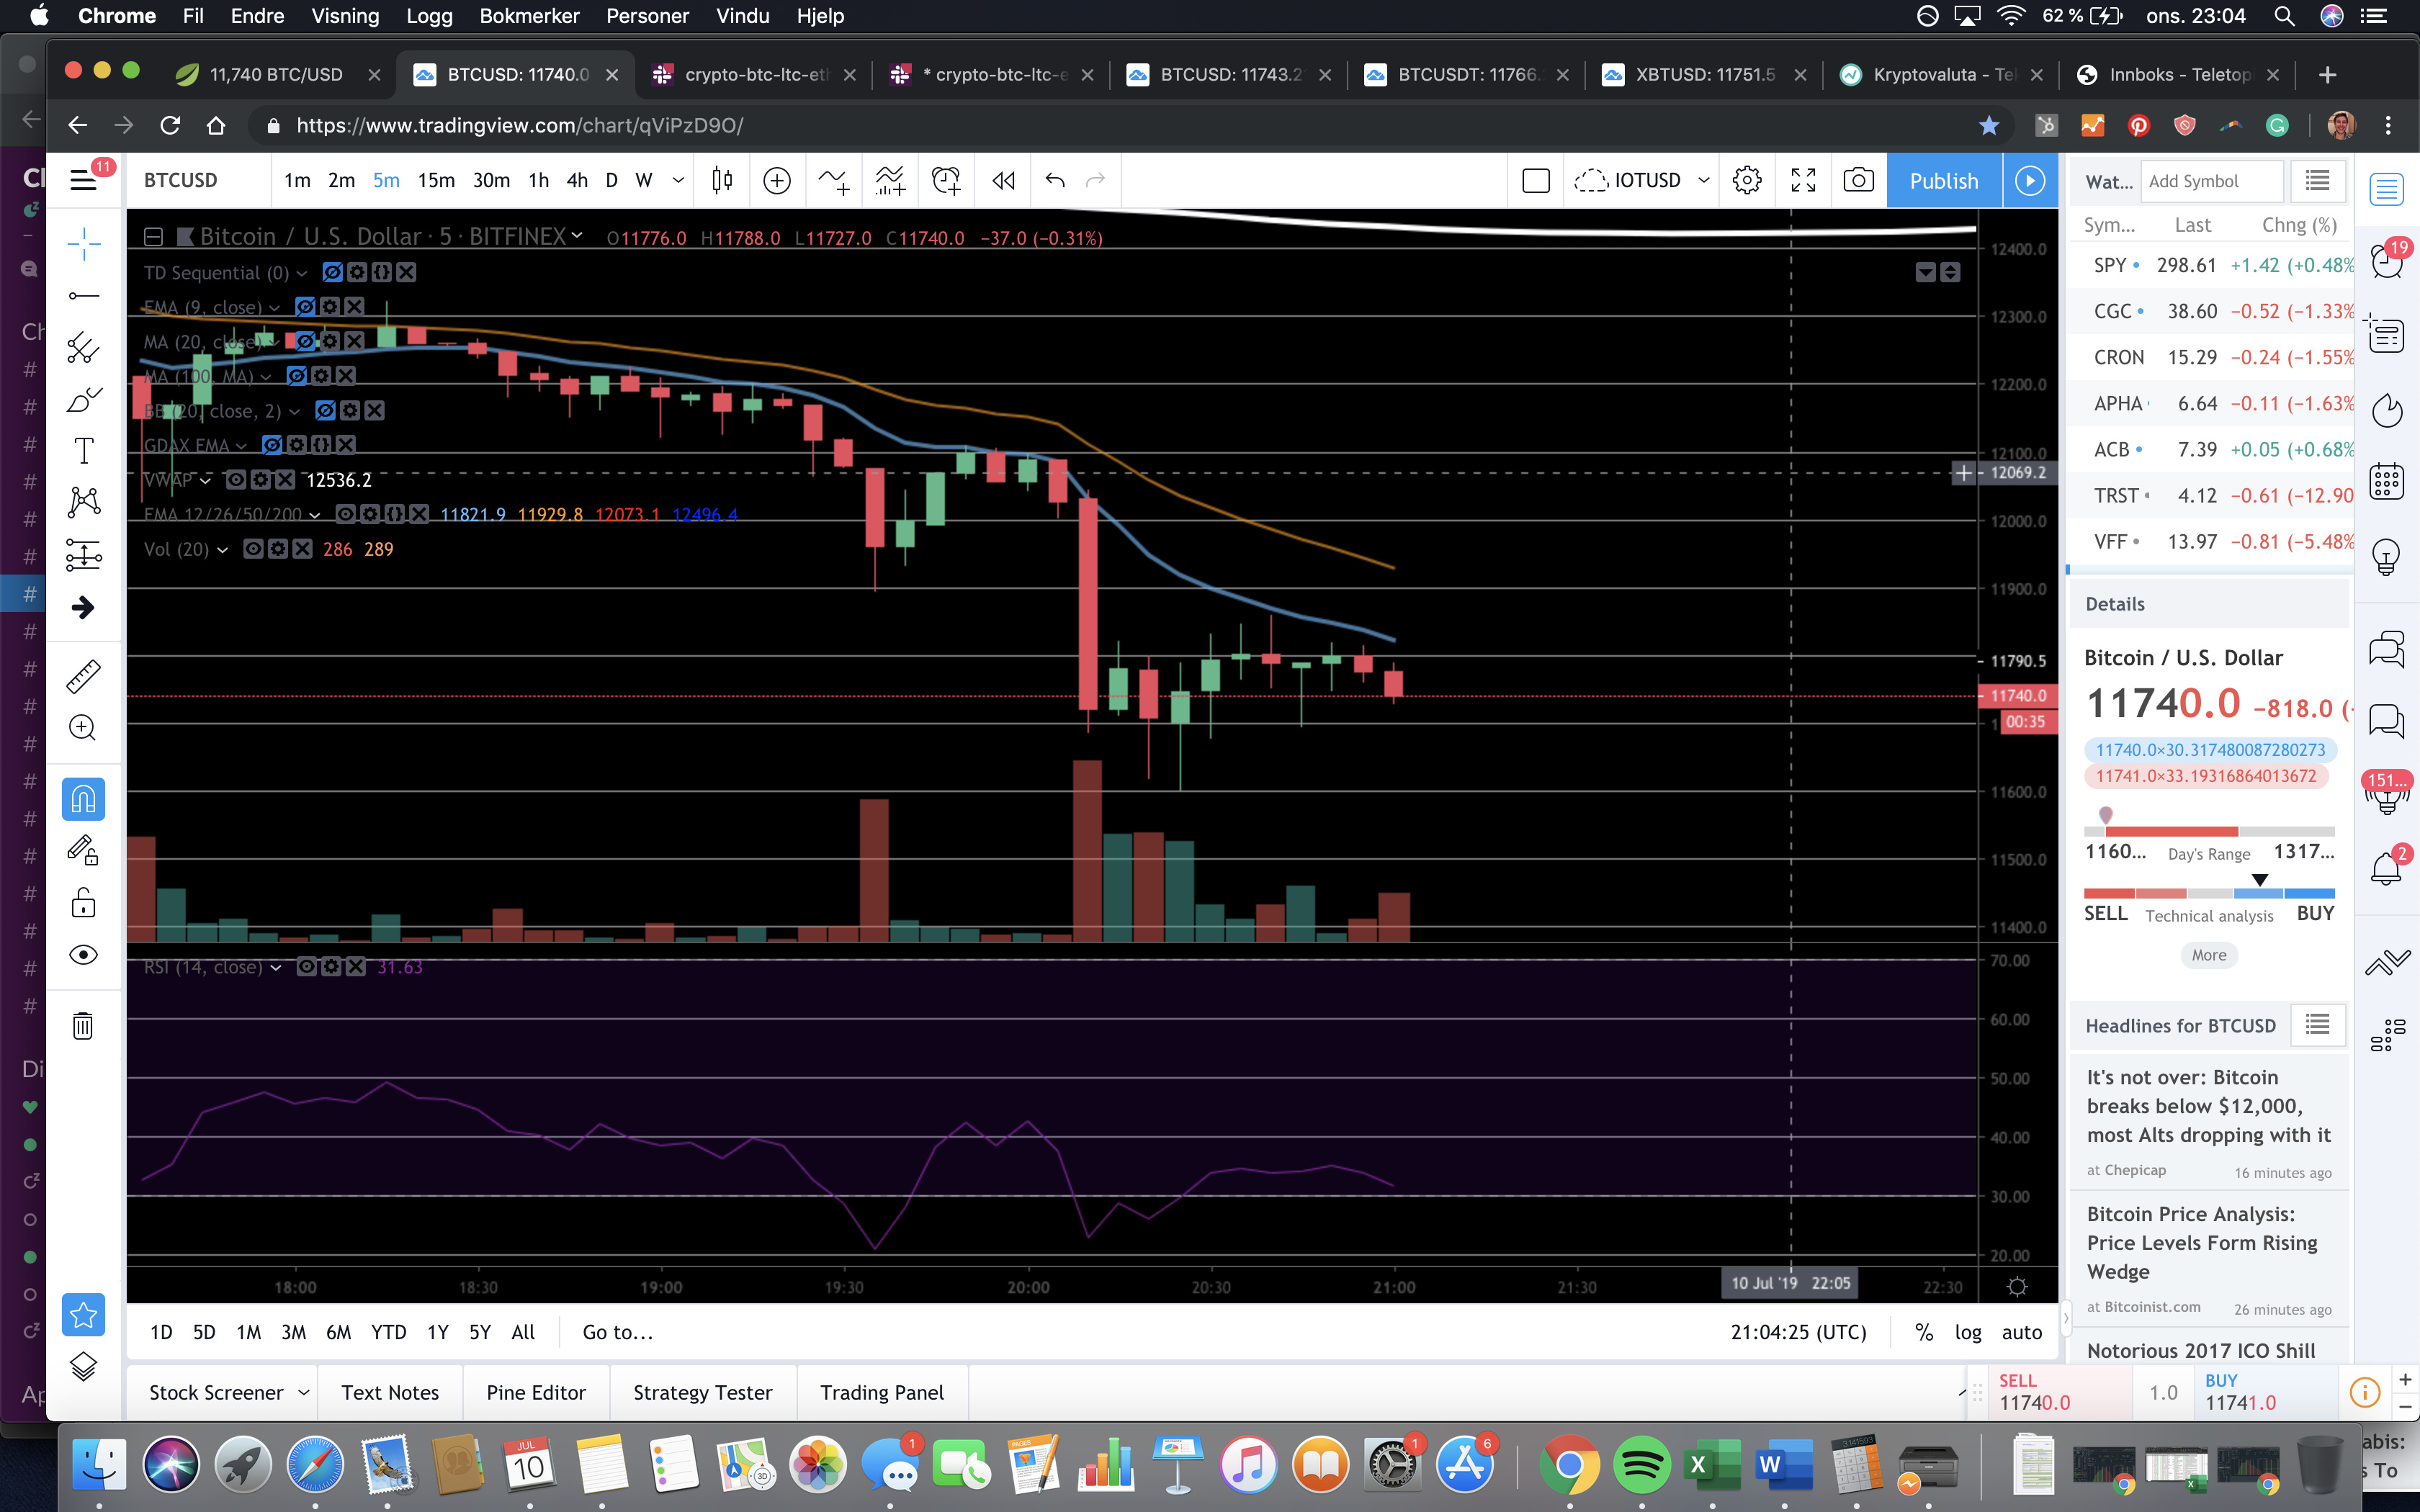Select the text drawing tool
This screenshot has width=2420, height=1512.
coord(84,450)
